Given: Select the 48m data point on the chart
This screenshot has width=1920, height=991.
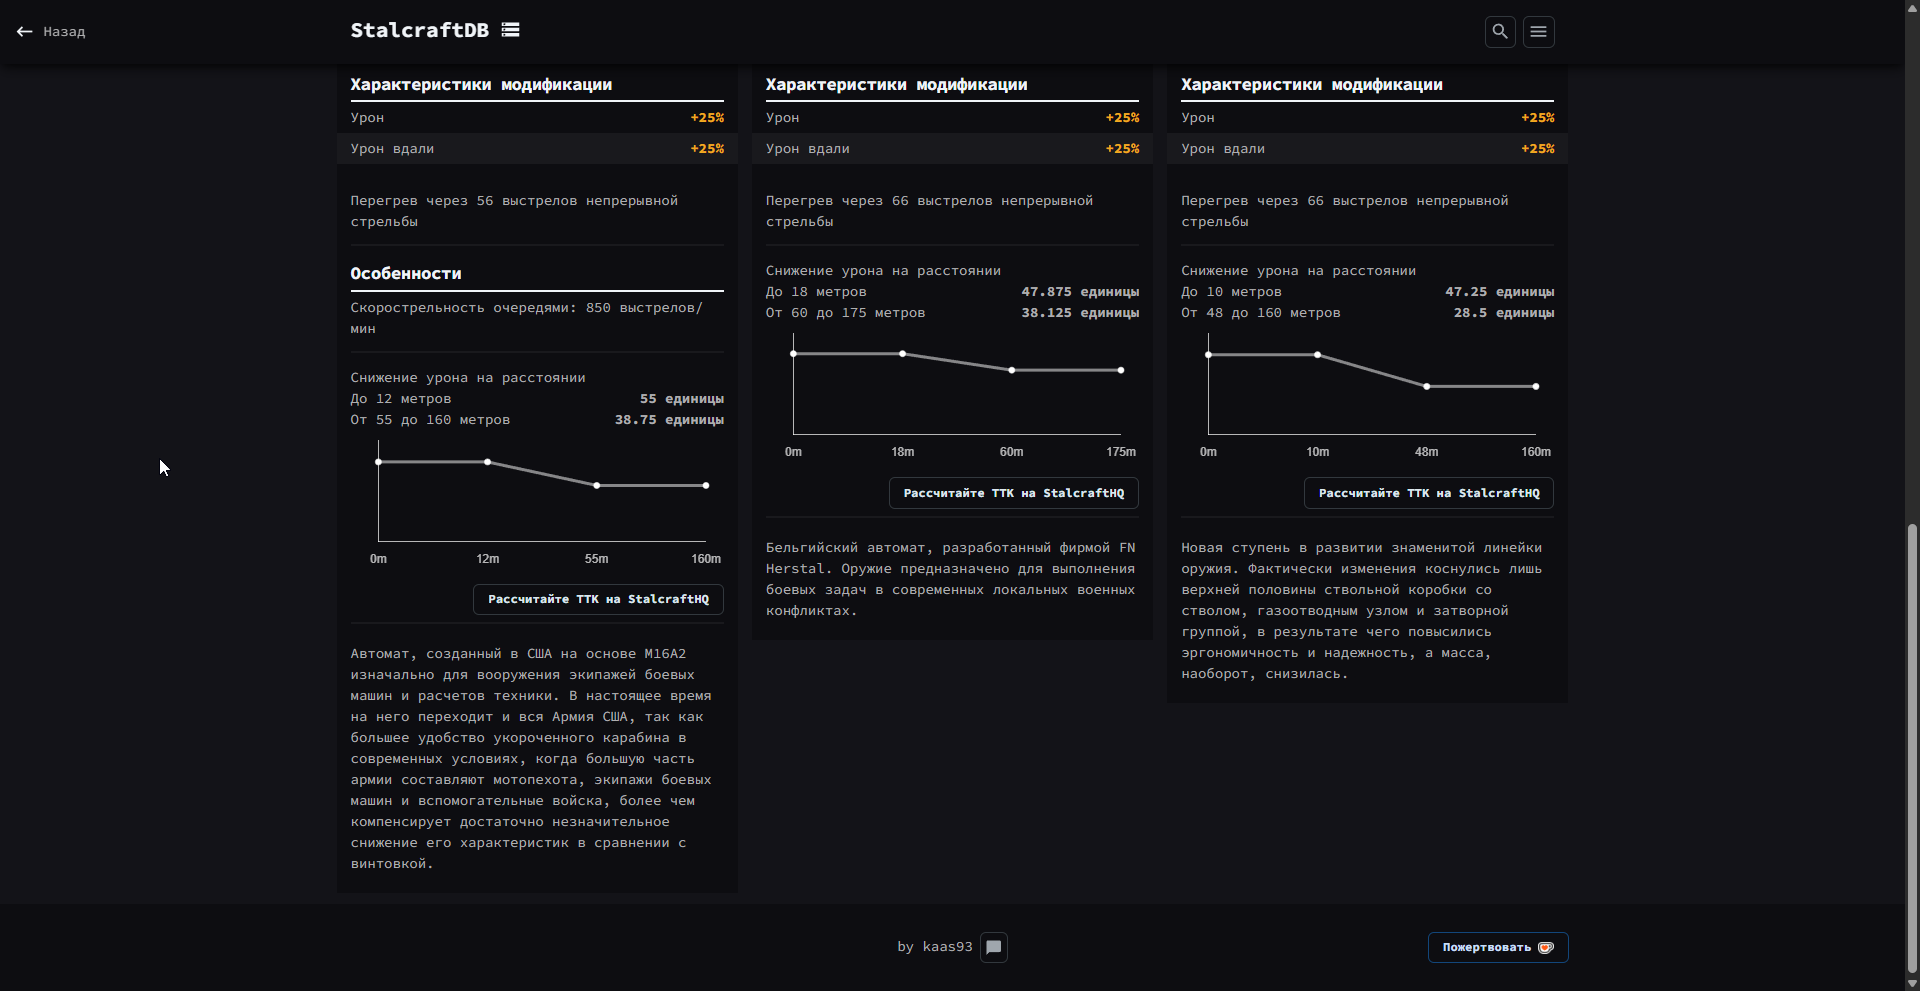Looking at the screenshot, I should [1427, 386].
